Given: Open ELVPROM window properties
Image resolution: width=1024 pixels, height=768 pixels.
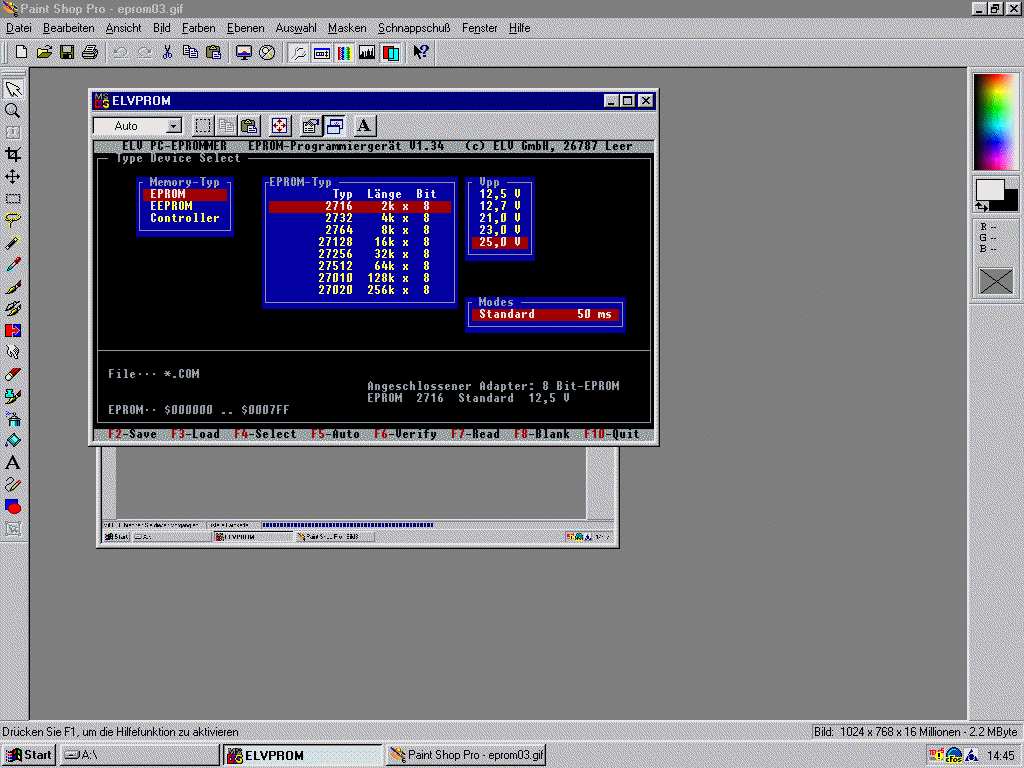Looking at the screenshot, I should click(310, 125).
